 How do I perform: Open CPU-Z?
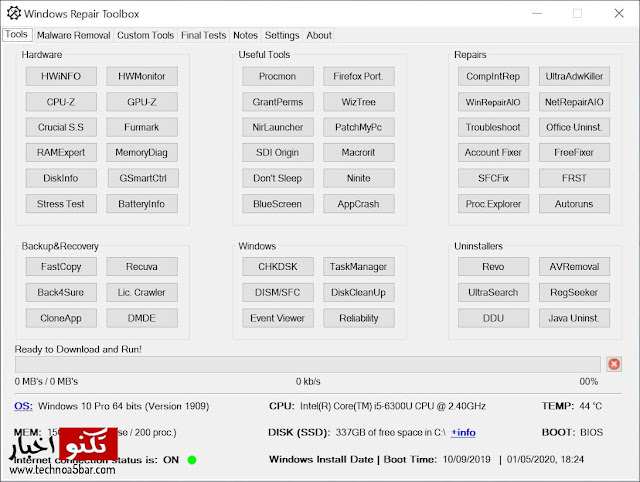click(61, 102)
